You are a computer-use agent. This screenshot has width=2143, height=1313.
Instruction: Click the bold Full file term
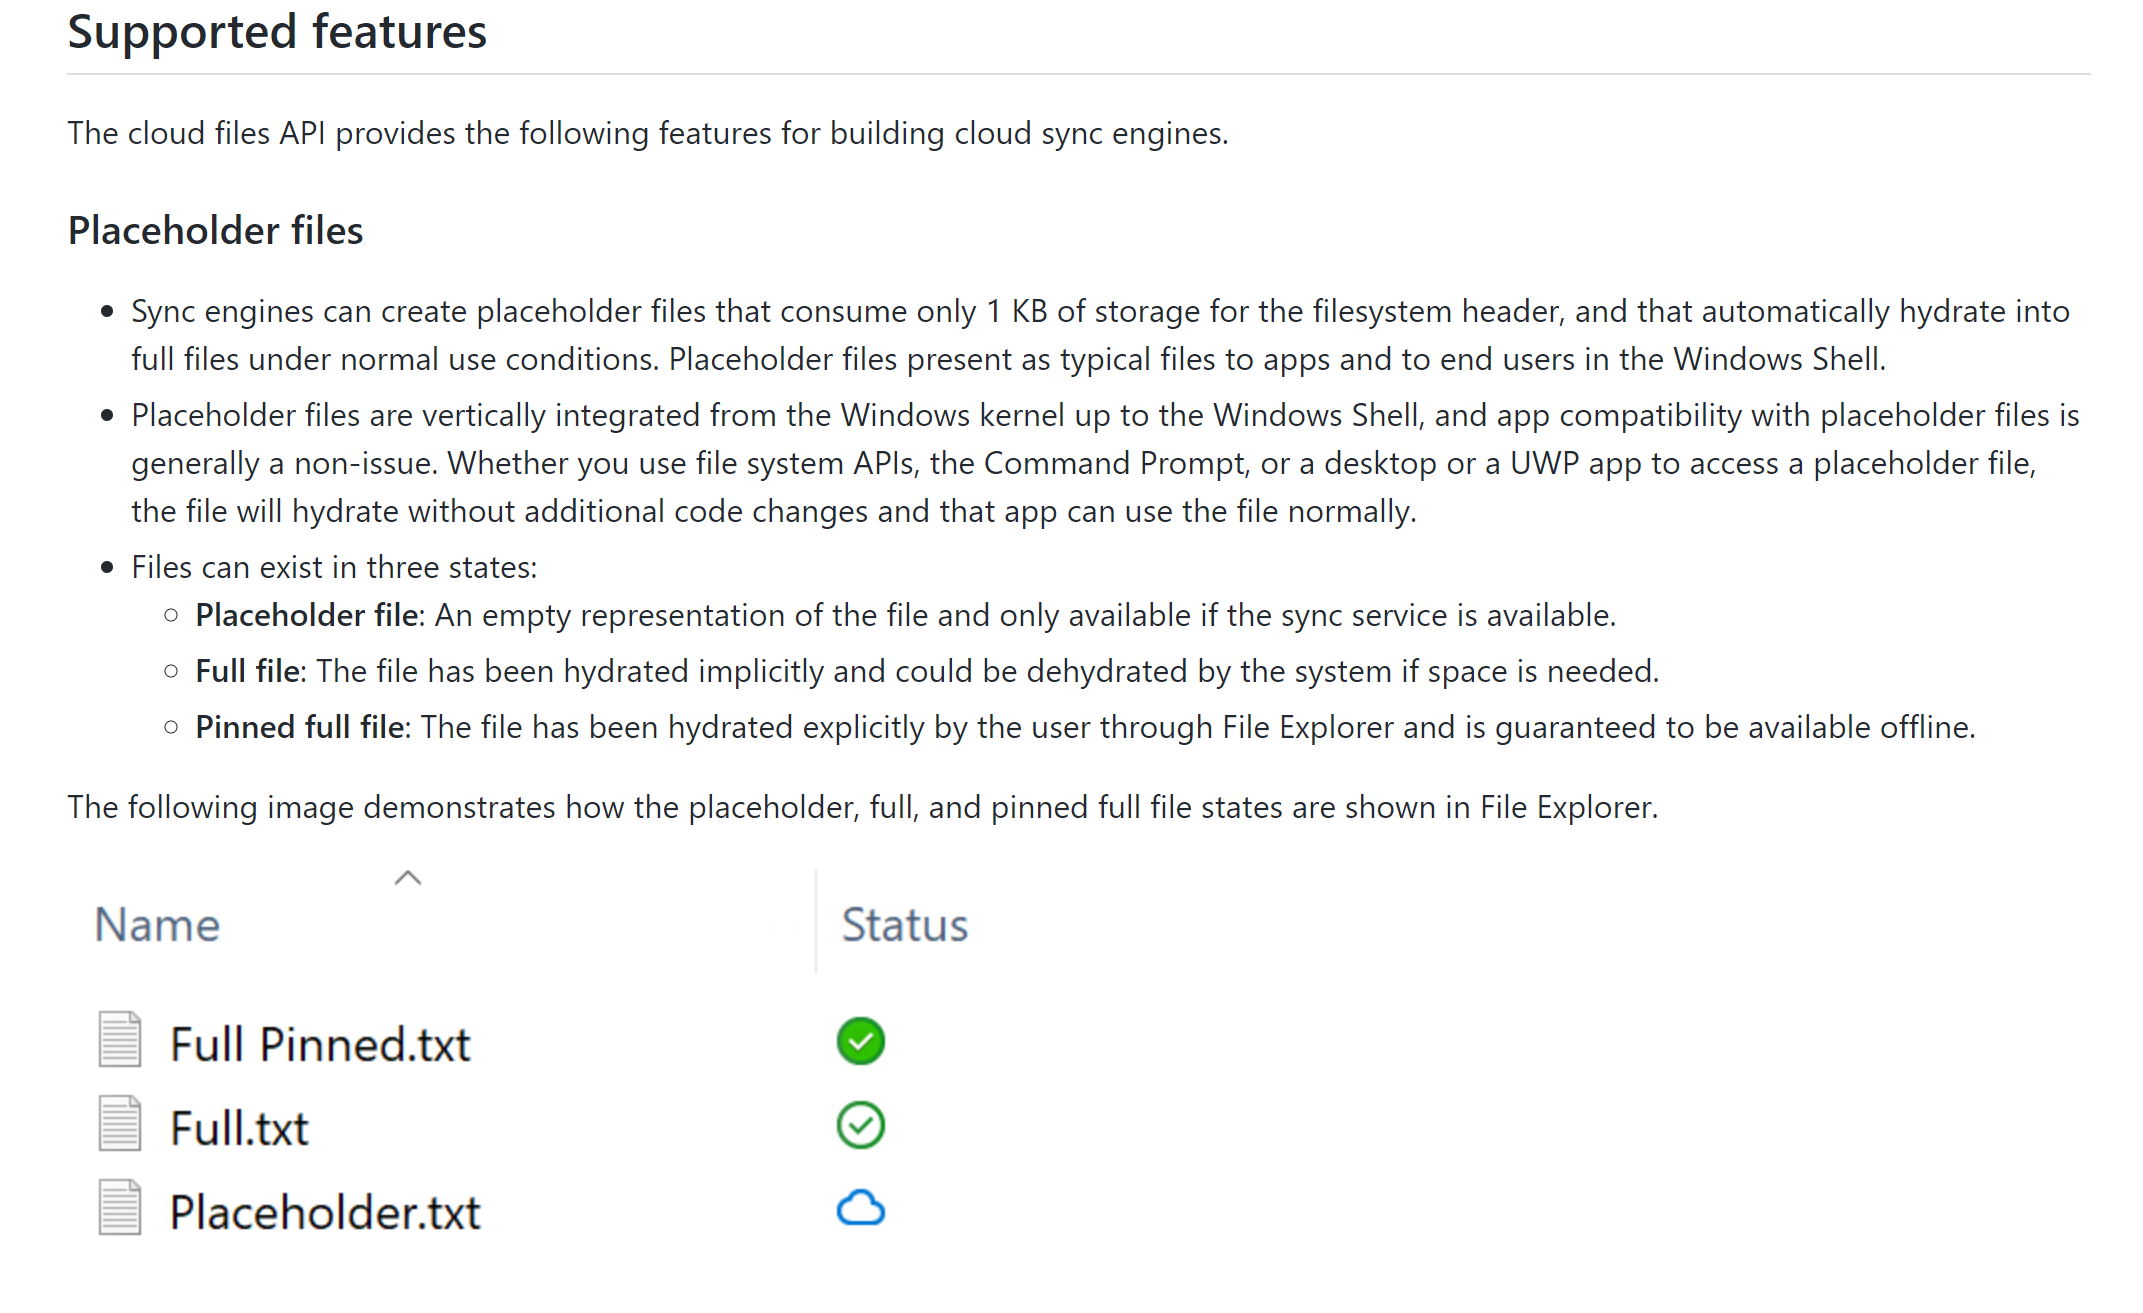[x=248, y=671]
